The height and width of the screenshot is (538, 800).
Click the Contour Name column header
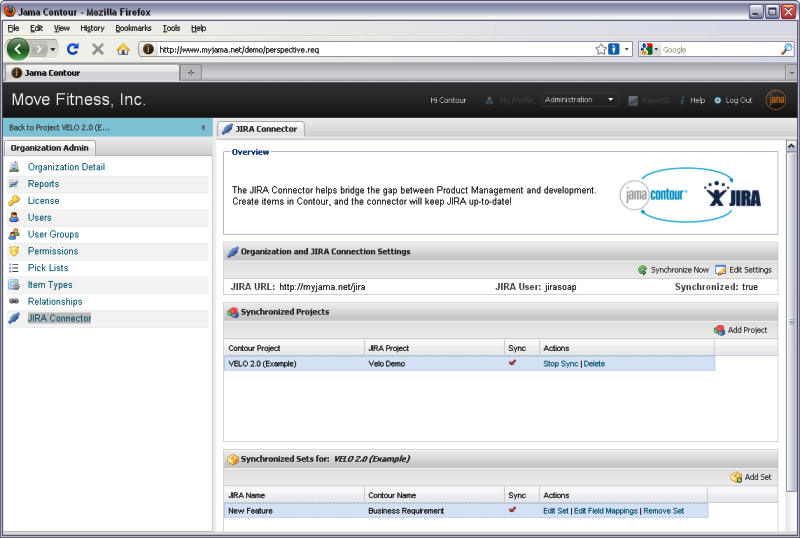pos(434,495)
